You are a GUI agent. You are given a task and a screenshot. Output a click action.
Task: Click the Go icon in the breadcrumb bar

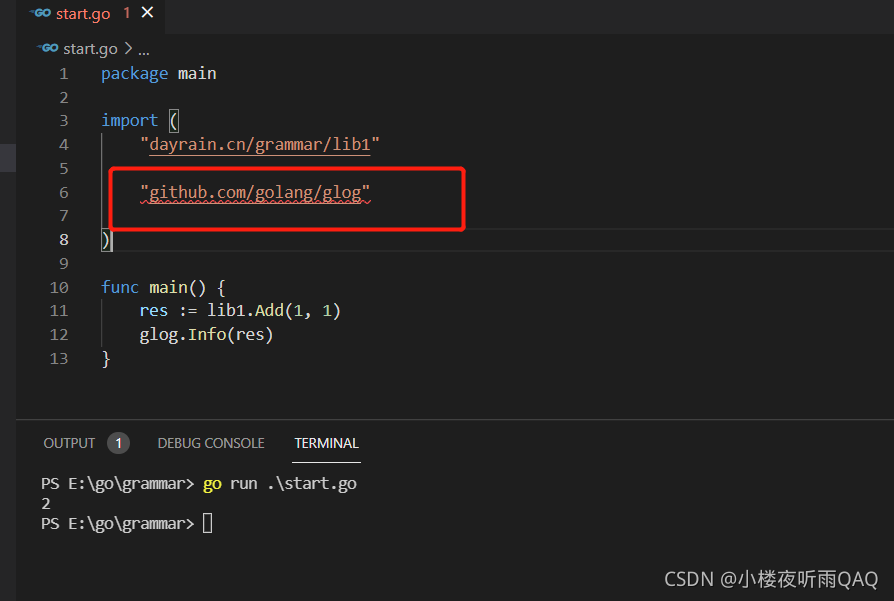click(48, 48)
